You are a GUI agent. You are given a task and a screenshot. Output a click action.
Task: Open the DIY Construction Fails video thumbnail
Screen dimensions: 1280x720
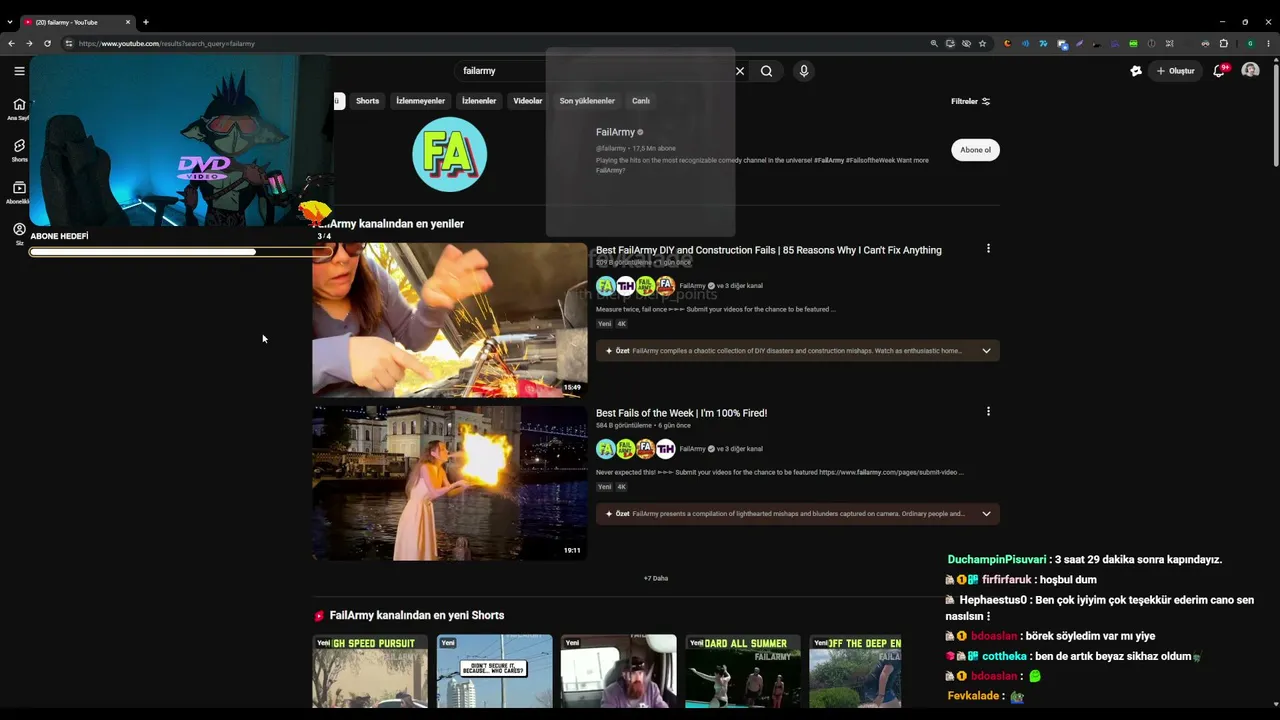(450, 320)
